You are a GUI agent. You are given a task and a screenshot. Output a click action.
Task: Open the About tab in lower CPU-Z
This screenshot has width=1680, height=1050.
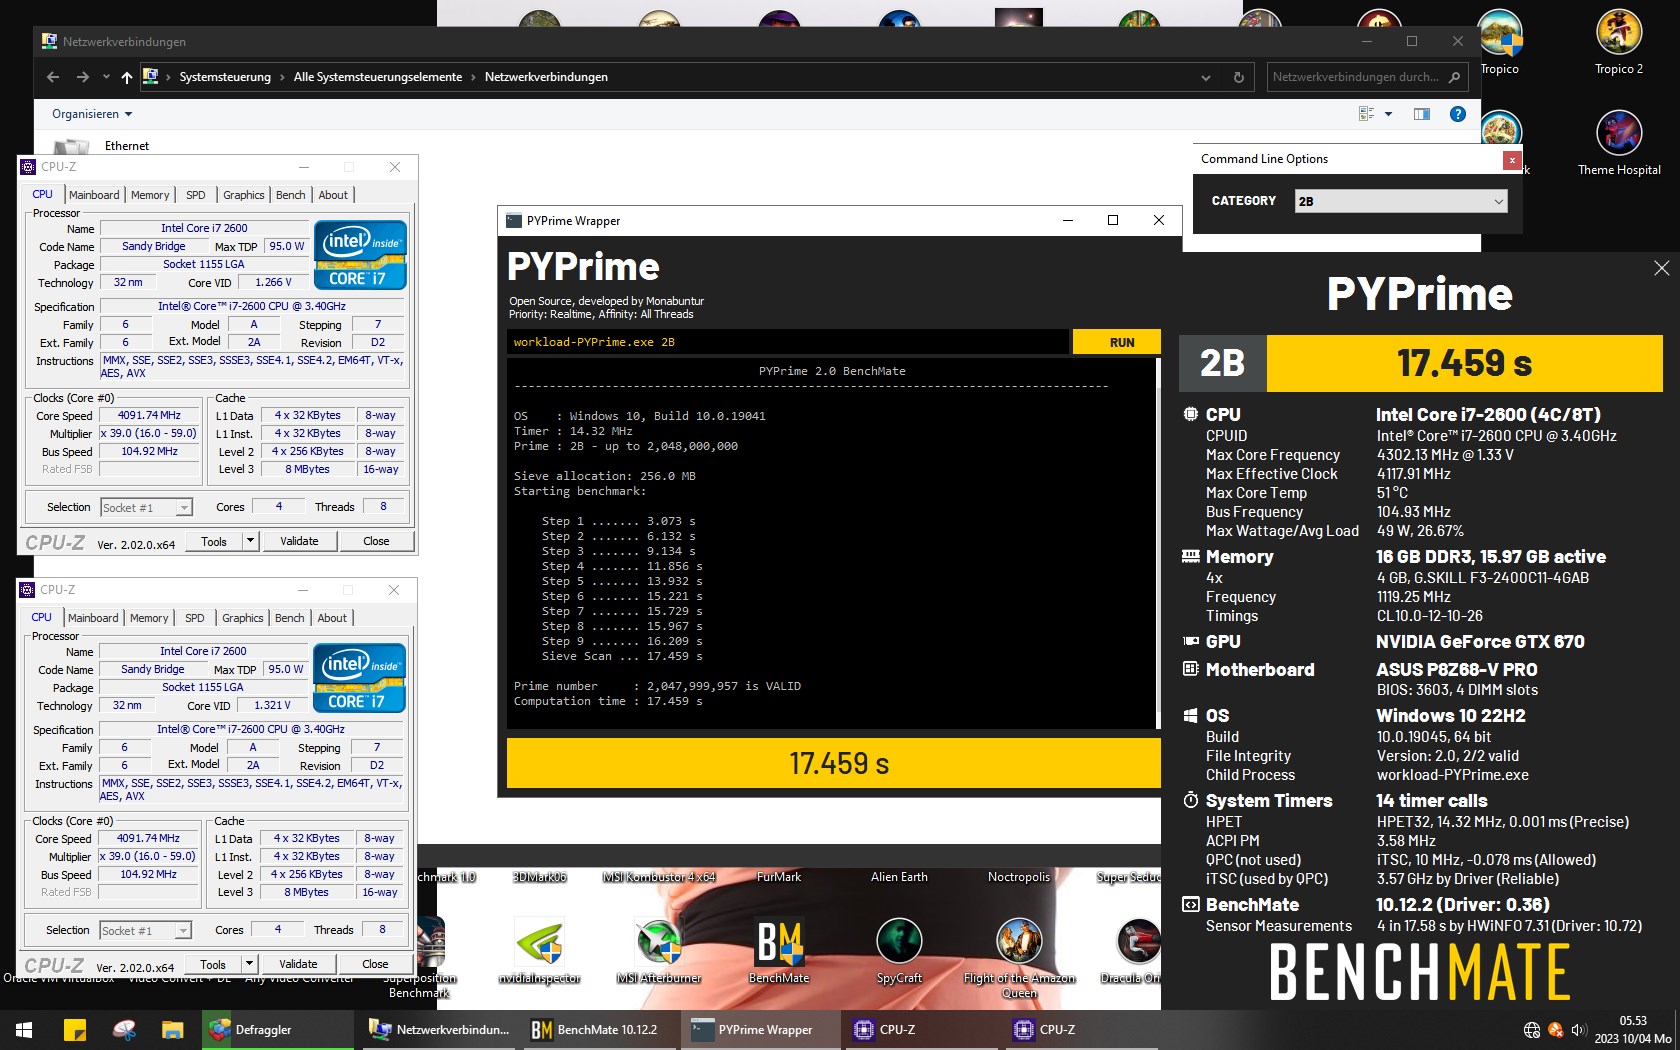tap(332, 618)
